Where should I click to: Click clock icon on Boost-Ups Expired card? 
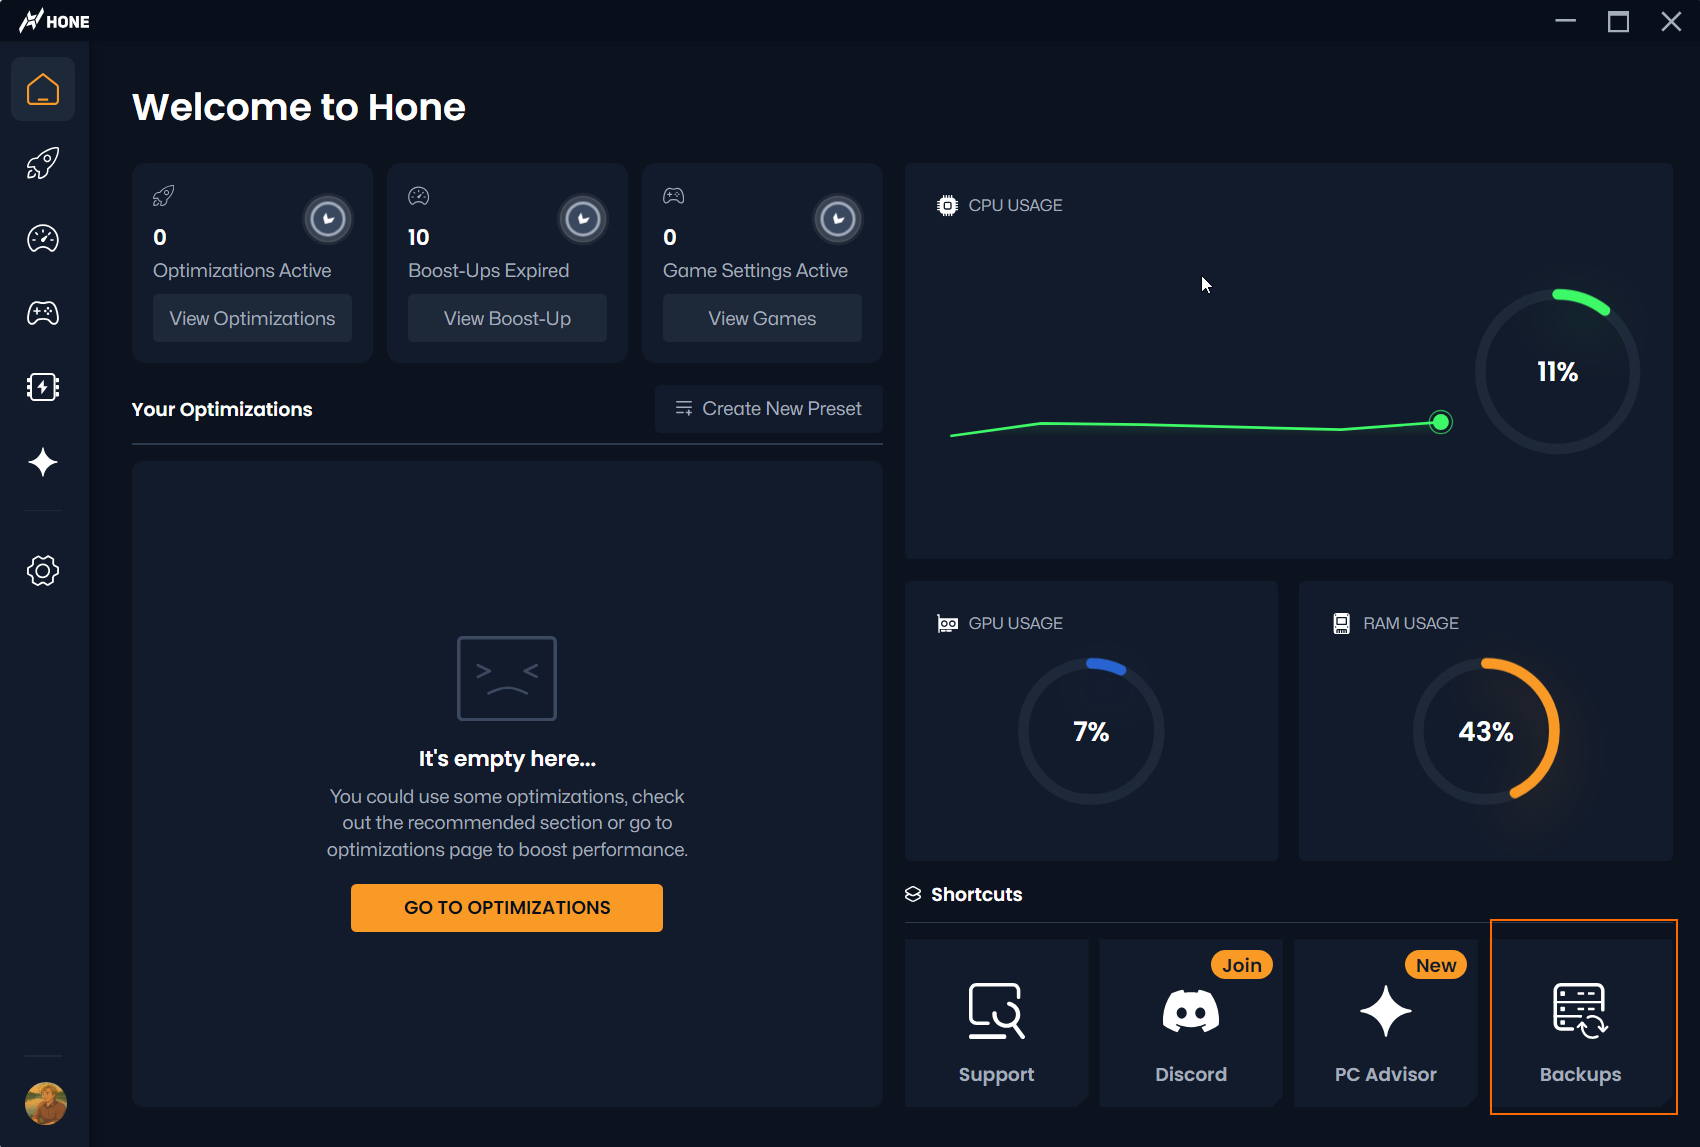[x=583, y=219]
